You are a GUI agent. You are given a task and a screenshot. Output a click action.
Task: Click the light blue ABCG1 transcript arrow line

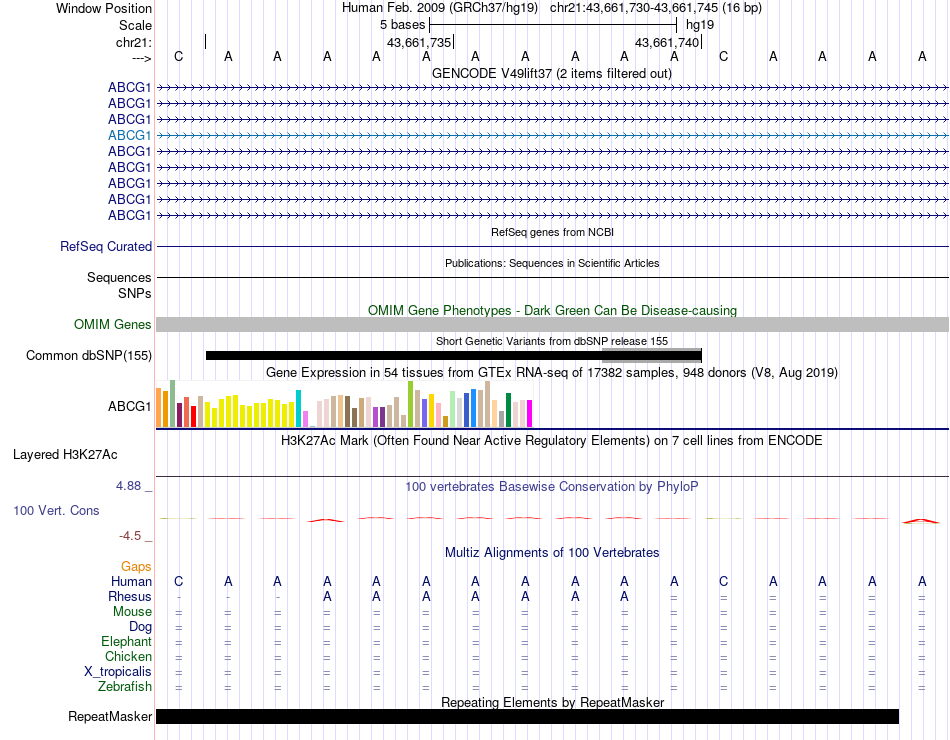(553, 135)
